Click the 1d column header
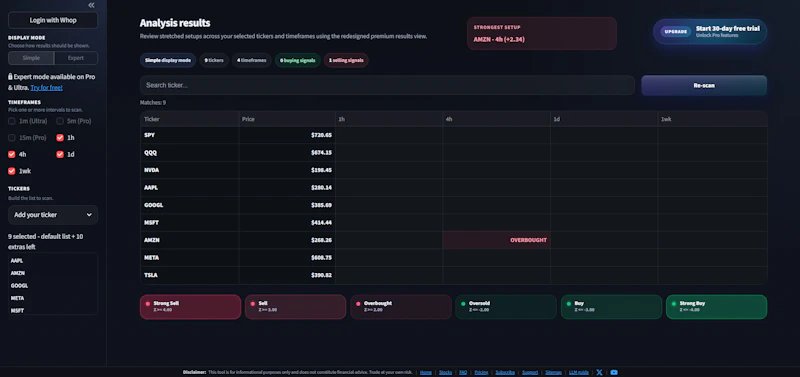 [604, 119]
